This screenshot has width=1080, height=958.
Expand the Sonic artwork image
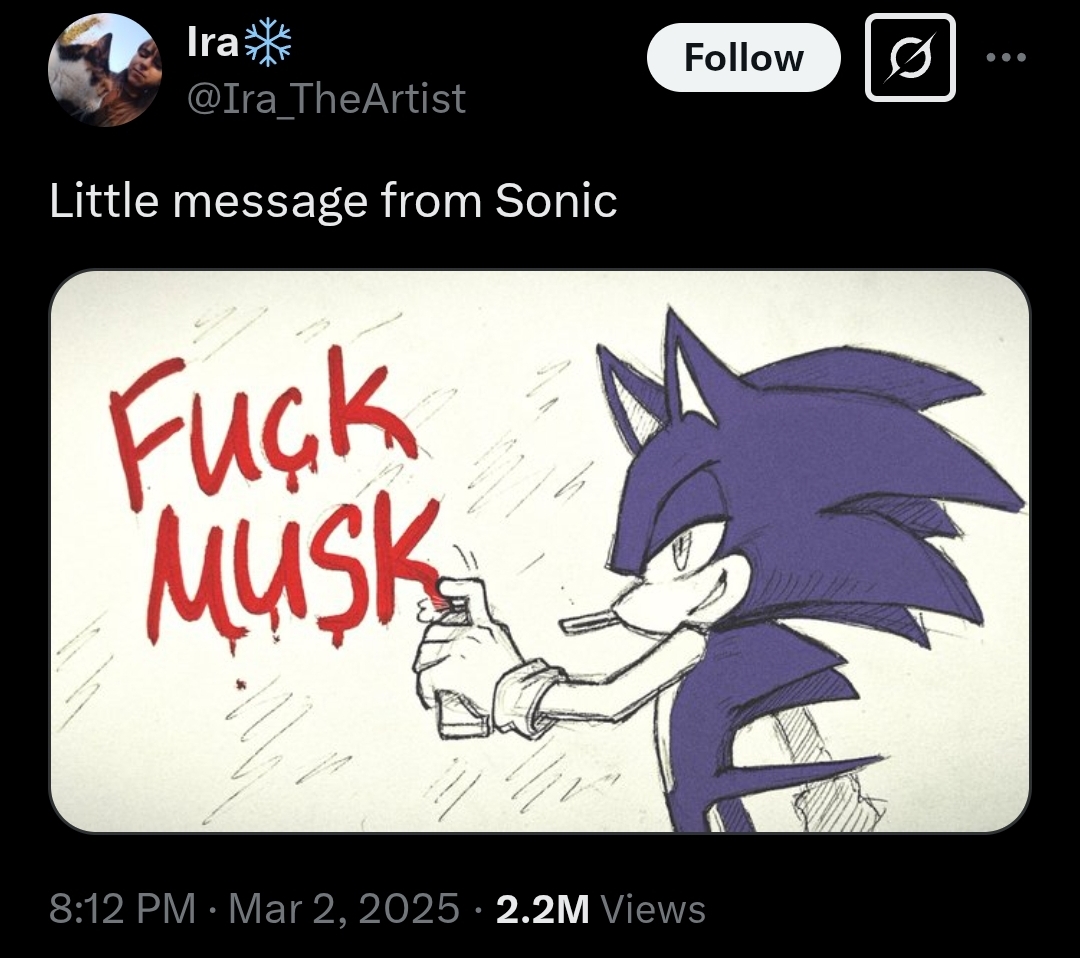(539, 550)
